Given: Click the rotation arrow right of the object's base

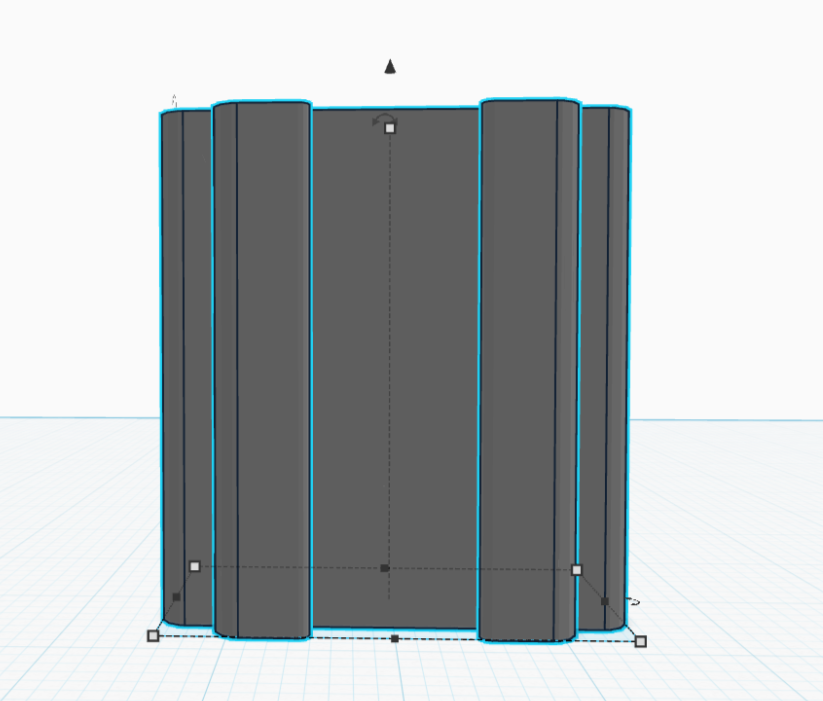Looking at the screenshot, I should point(634,602).
